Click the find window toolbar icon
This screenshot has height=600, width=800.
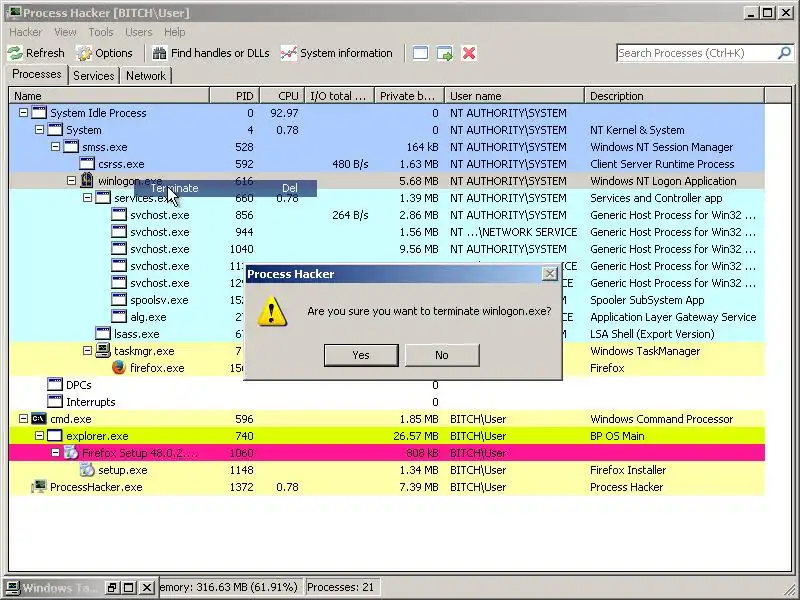420,53
